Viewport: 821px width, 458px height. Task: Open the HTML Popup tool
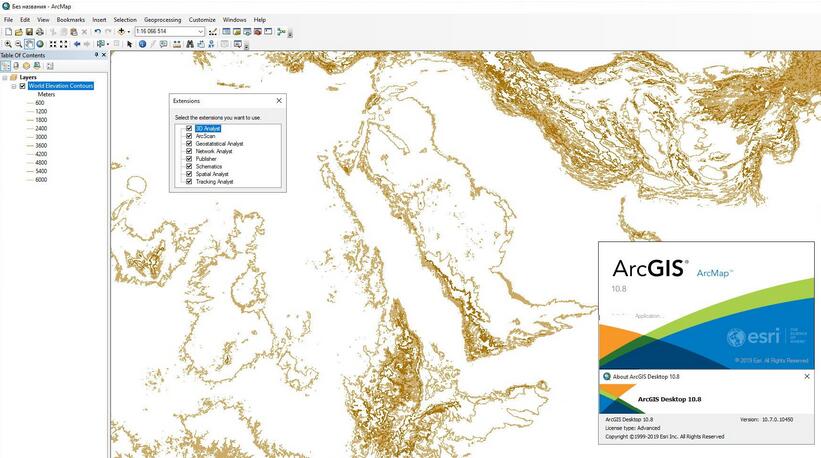coord(163,44)
